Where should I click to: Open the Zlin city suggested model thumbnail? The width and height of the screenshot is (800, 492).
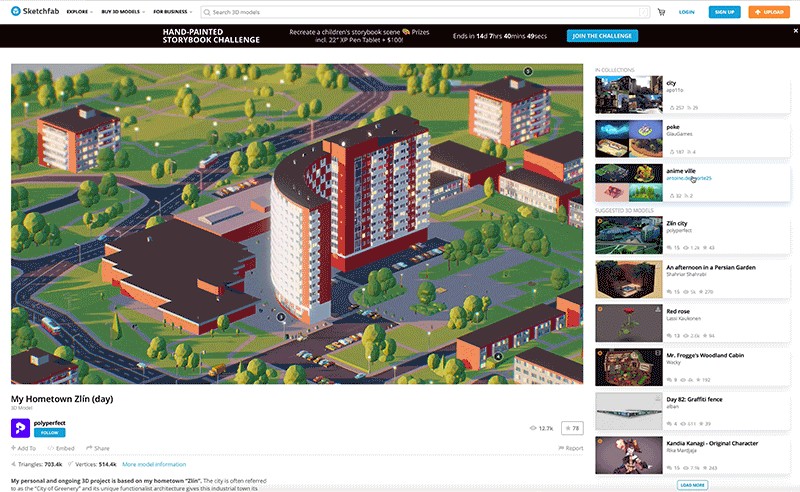click(x=629, y=235)
